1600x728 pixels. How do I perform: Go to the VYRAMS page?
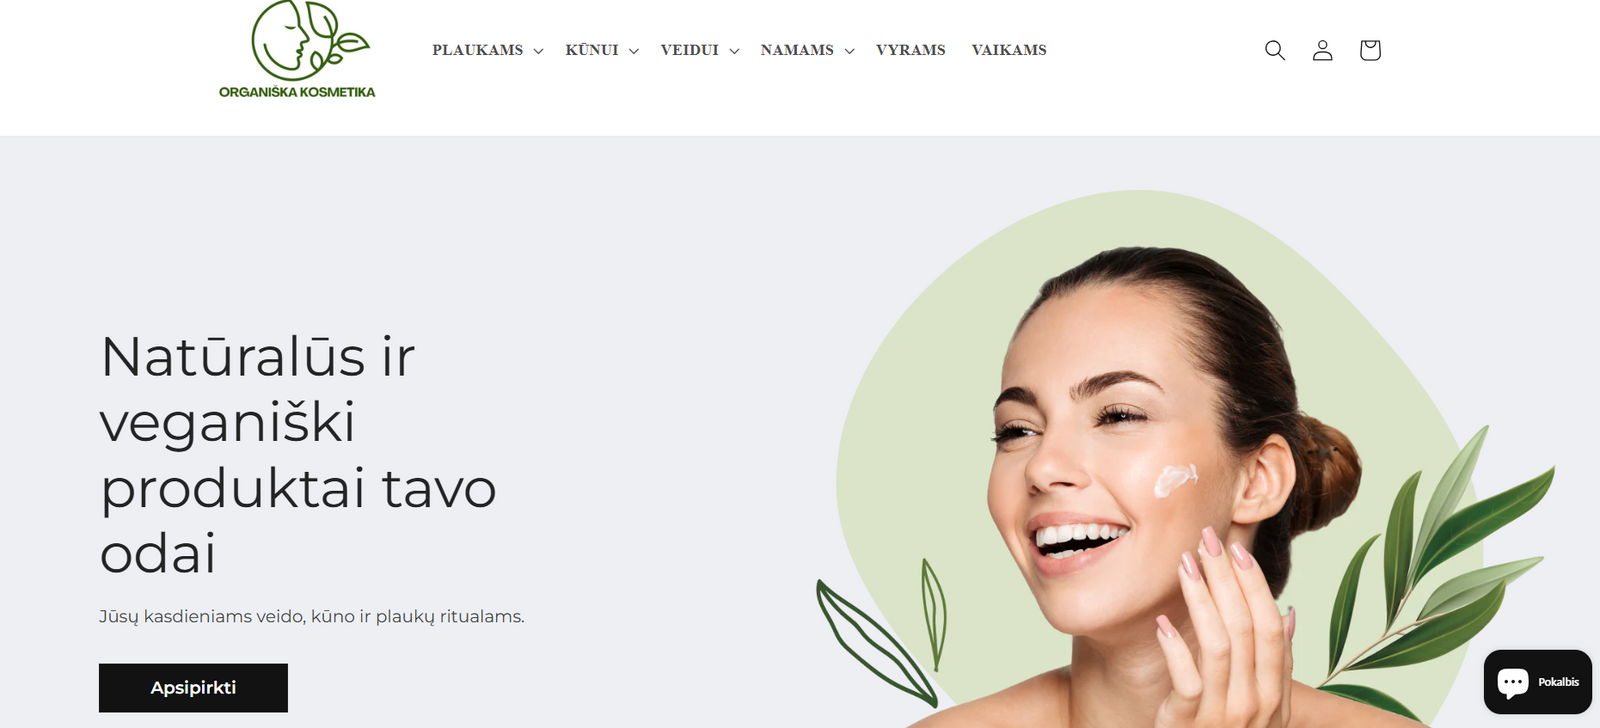(x=911, y=50)
